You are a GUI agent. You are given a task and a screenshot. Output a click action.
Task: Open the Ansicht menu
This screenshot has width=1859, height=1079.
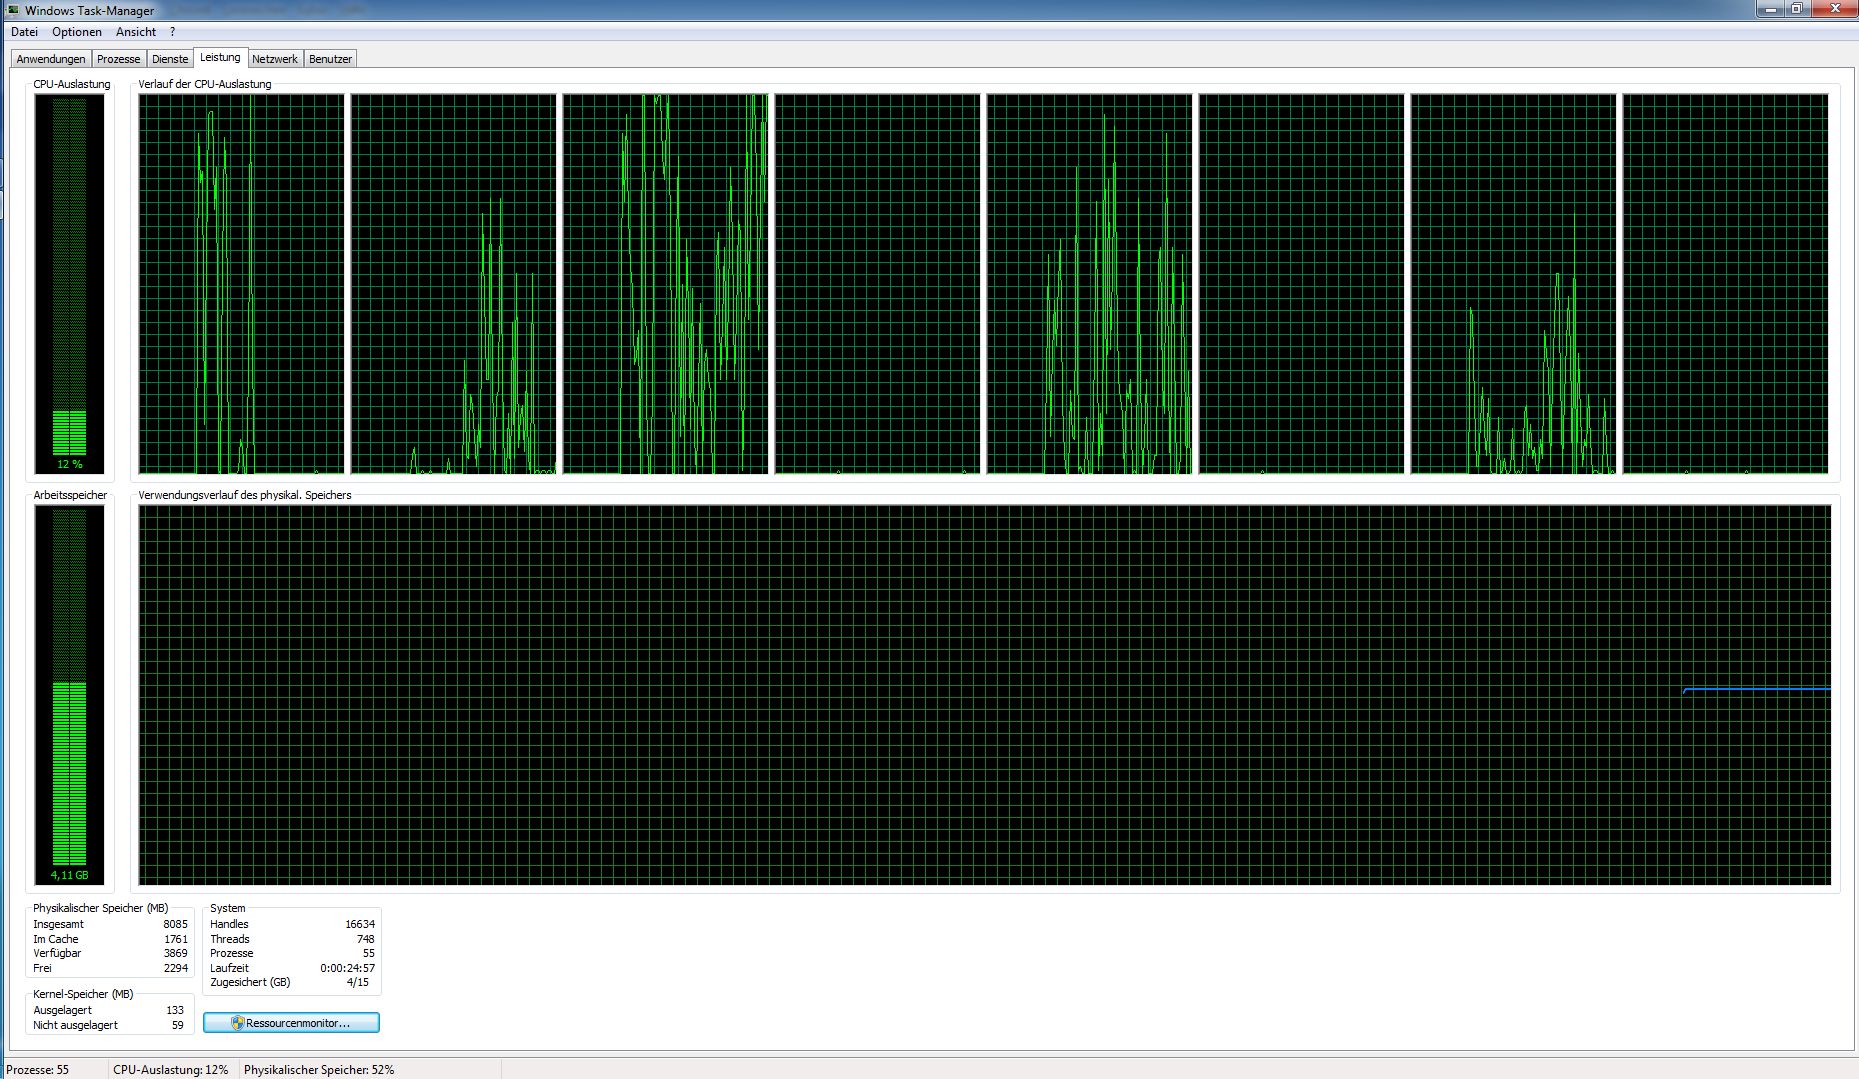(x=136, y=32)
